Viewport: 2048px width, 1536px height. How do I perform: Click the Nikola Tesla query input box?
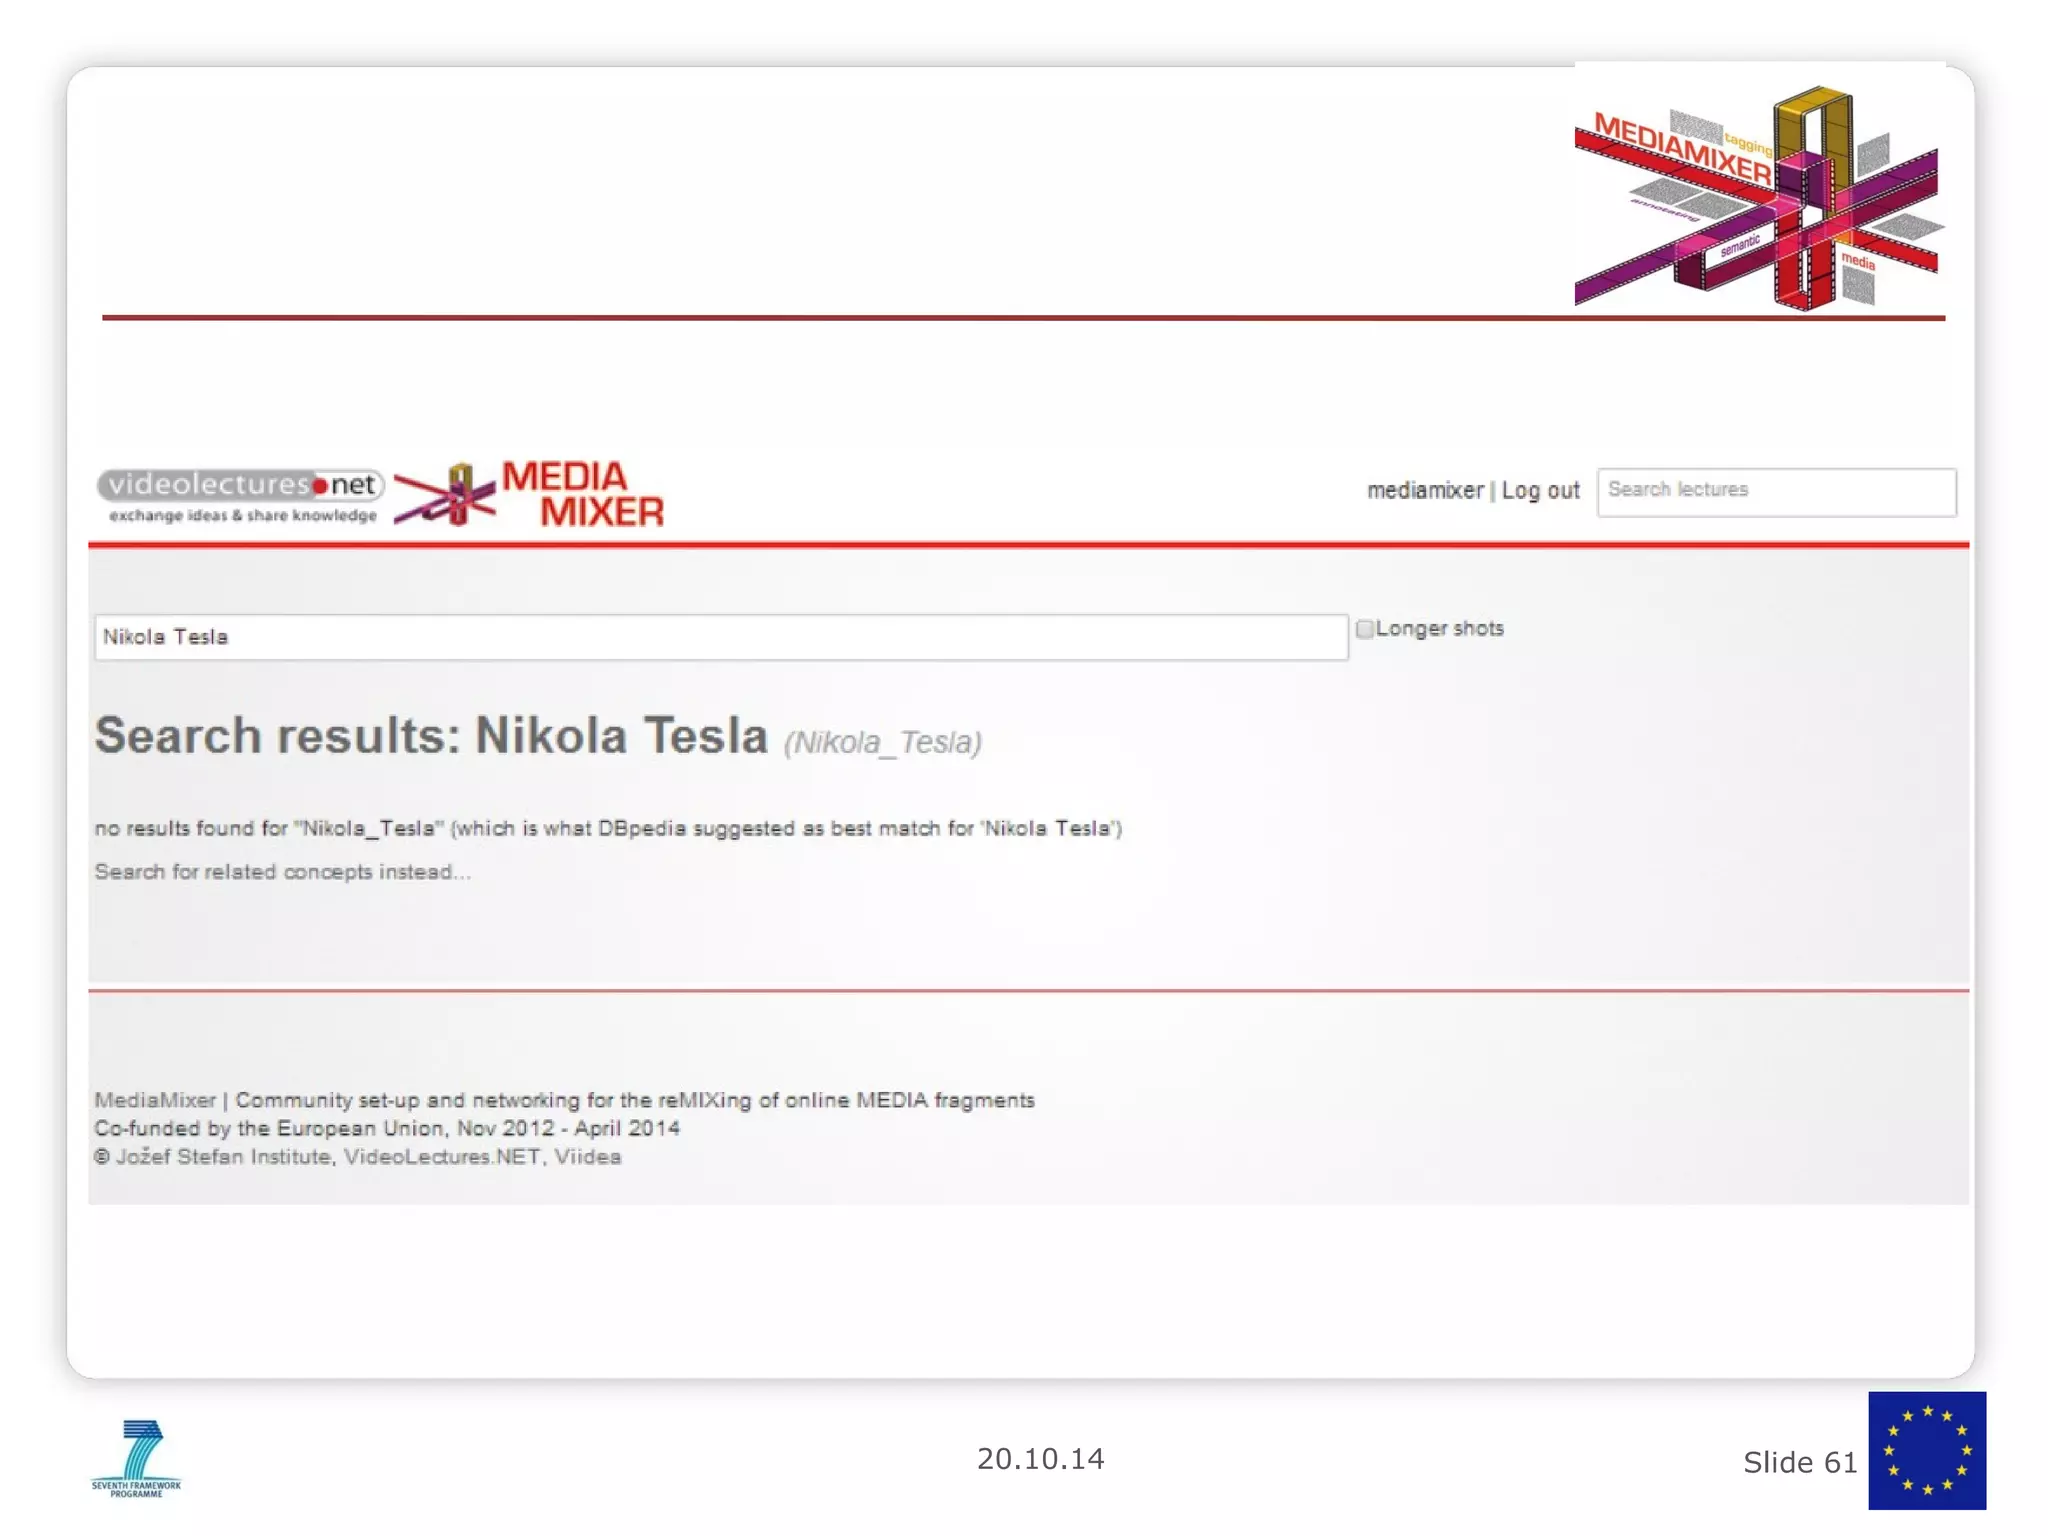[x=720, y=637]
